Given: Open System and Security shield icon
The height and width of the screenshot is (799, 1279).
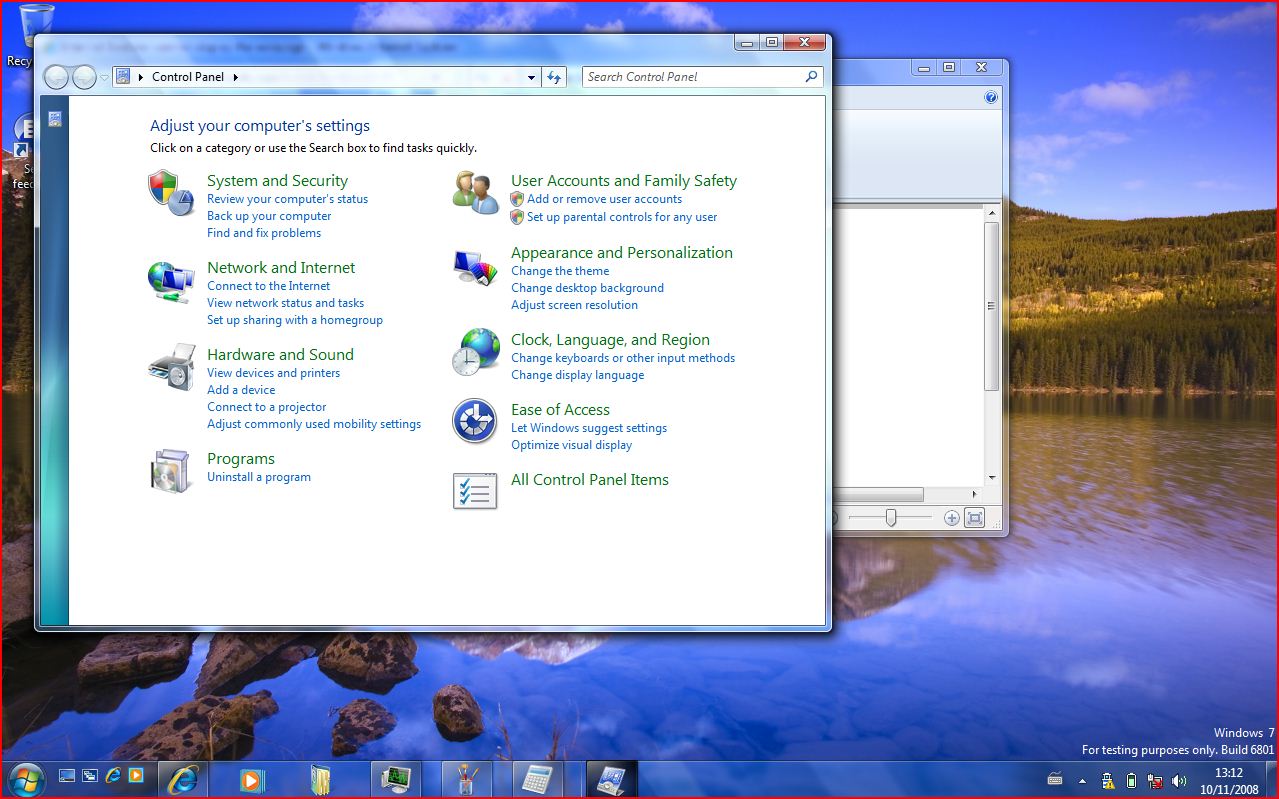Looking at the screenshot, I should tap(171, 192).
